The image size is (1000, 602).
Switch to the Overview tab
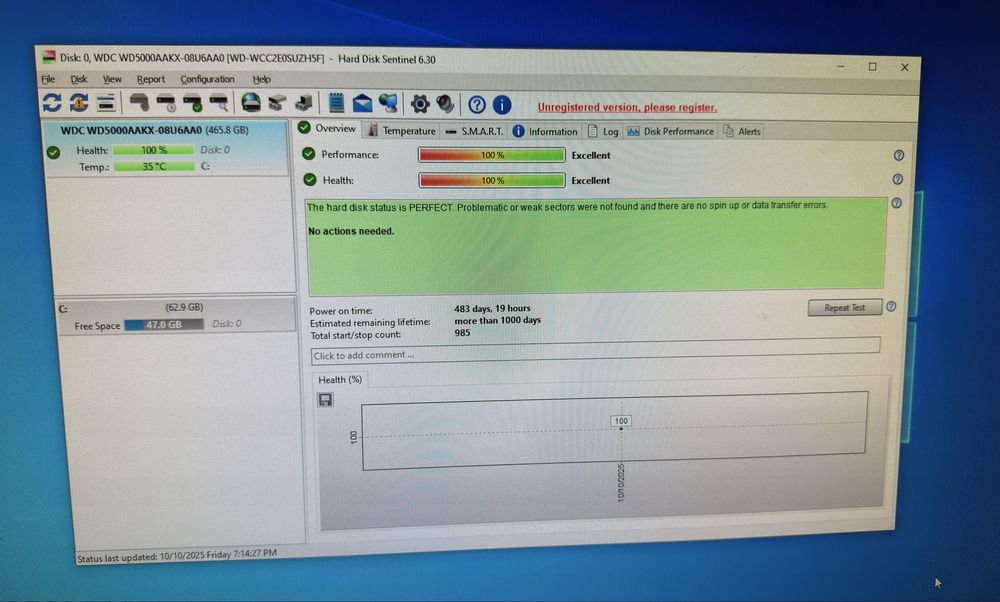click(x=328, y=128)
